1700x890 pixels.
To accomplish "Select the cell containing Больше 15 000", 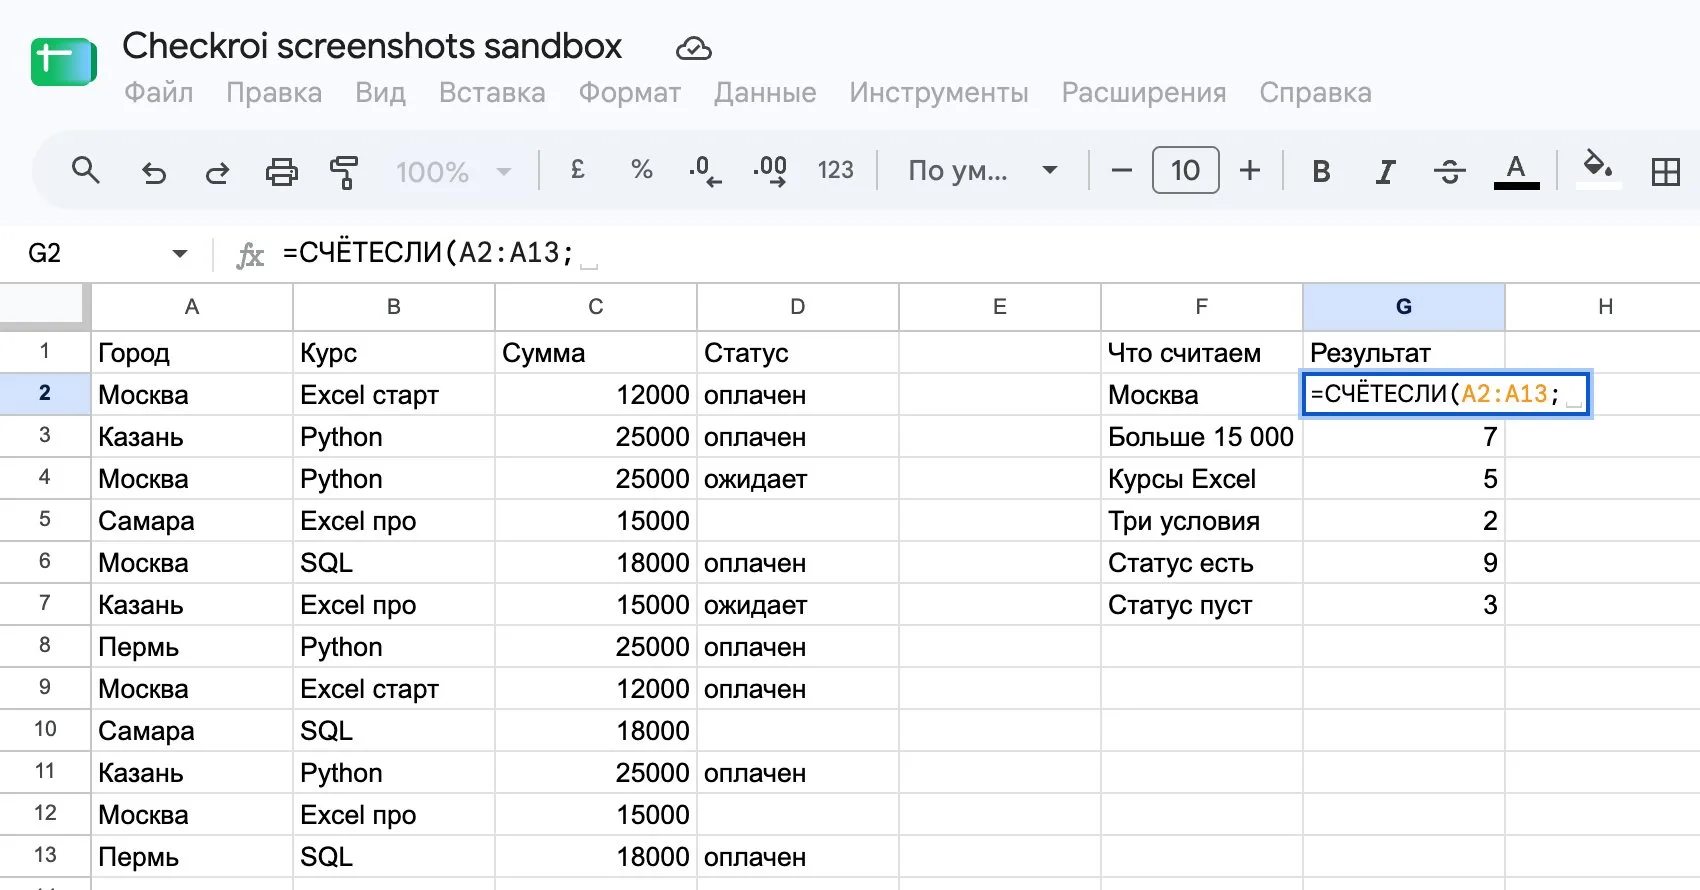I will point(1202,437).
